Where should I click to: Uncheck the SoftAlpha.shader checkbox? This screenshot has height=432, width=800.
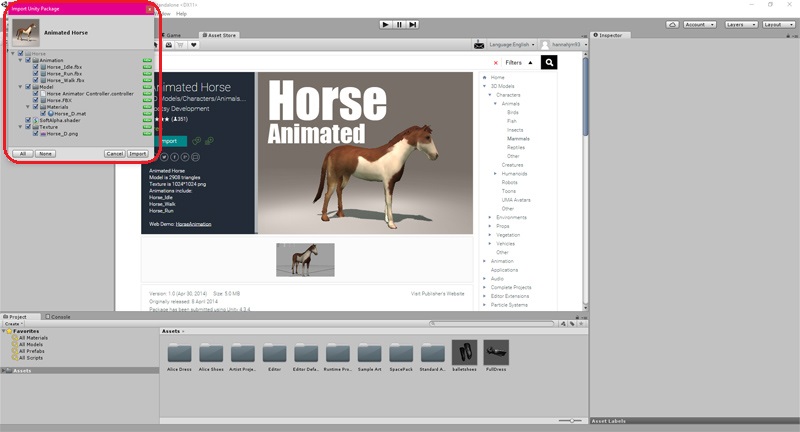[29, 120]
